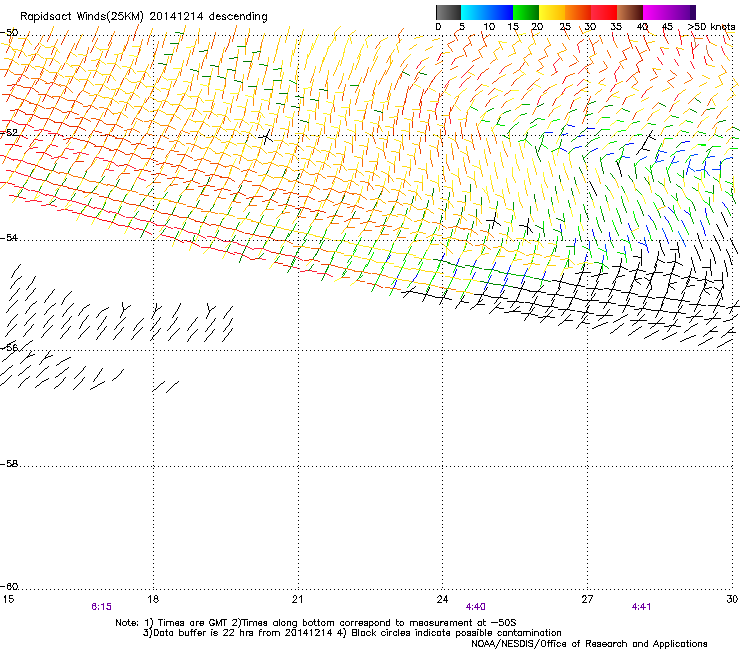Click the 'Rapidsact Winds(25KM) 20141214 descending' title

[x=144, y=17]
